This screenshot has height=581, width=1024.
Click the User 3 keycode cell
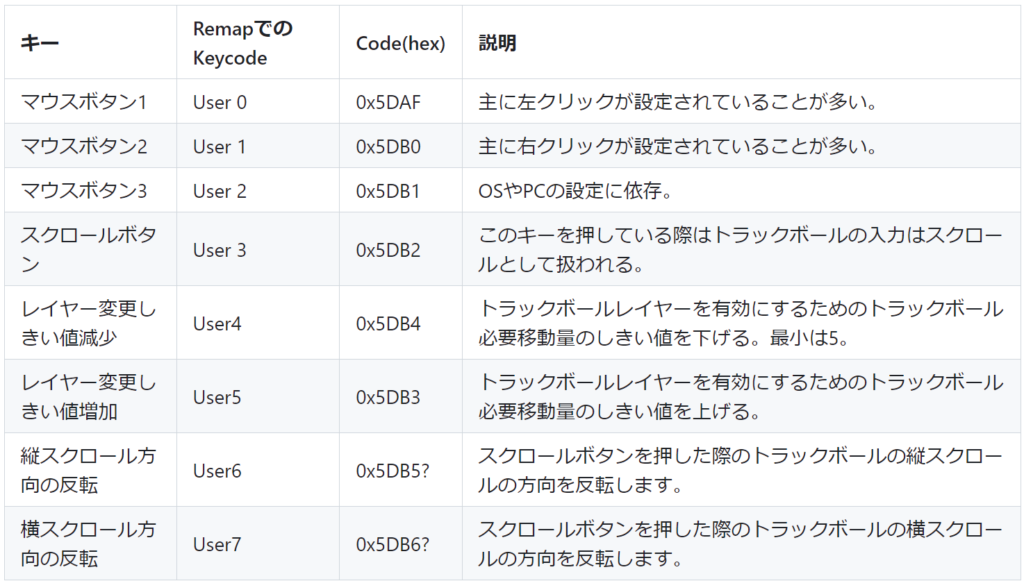click(x=220, y=250)
